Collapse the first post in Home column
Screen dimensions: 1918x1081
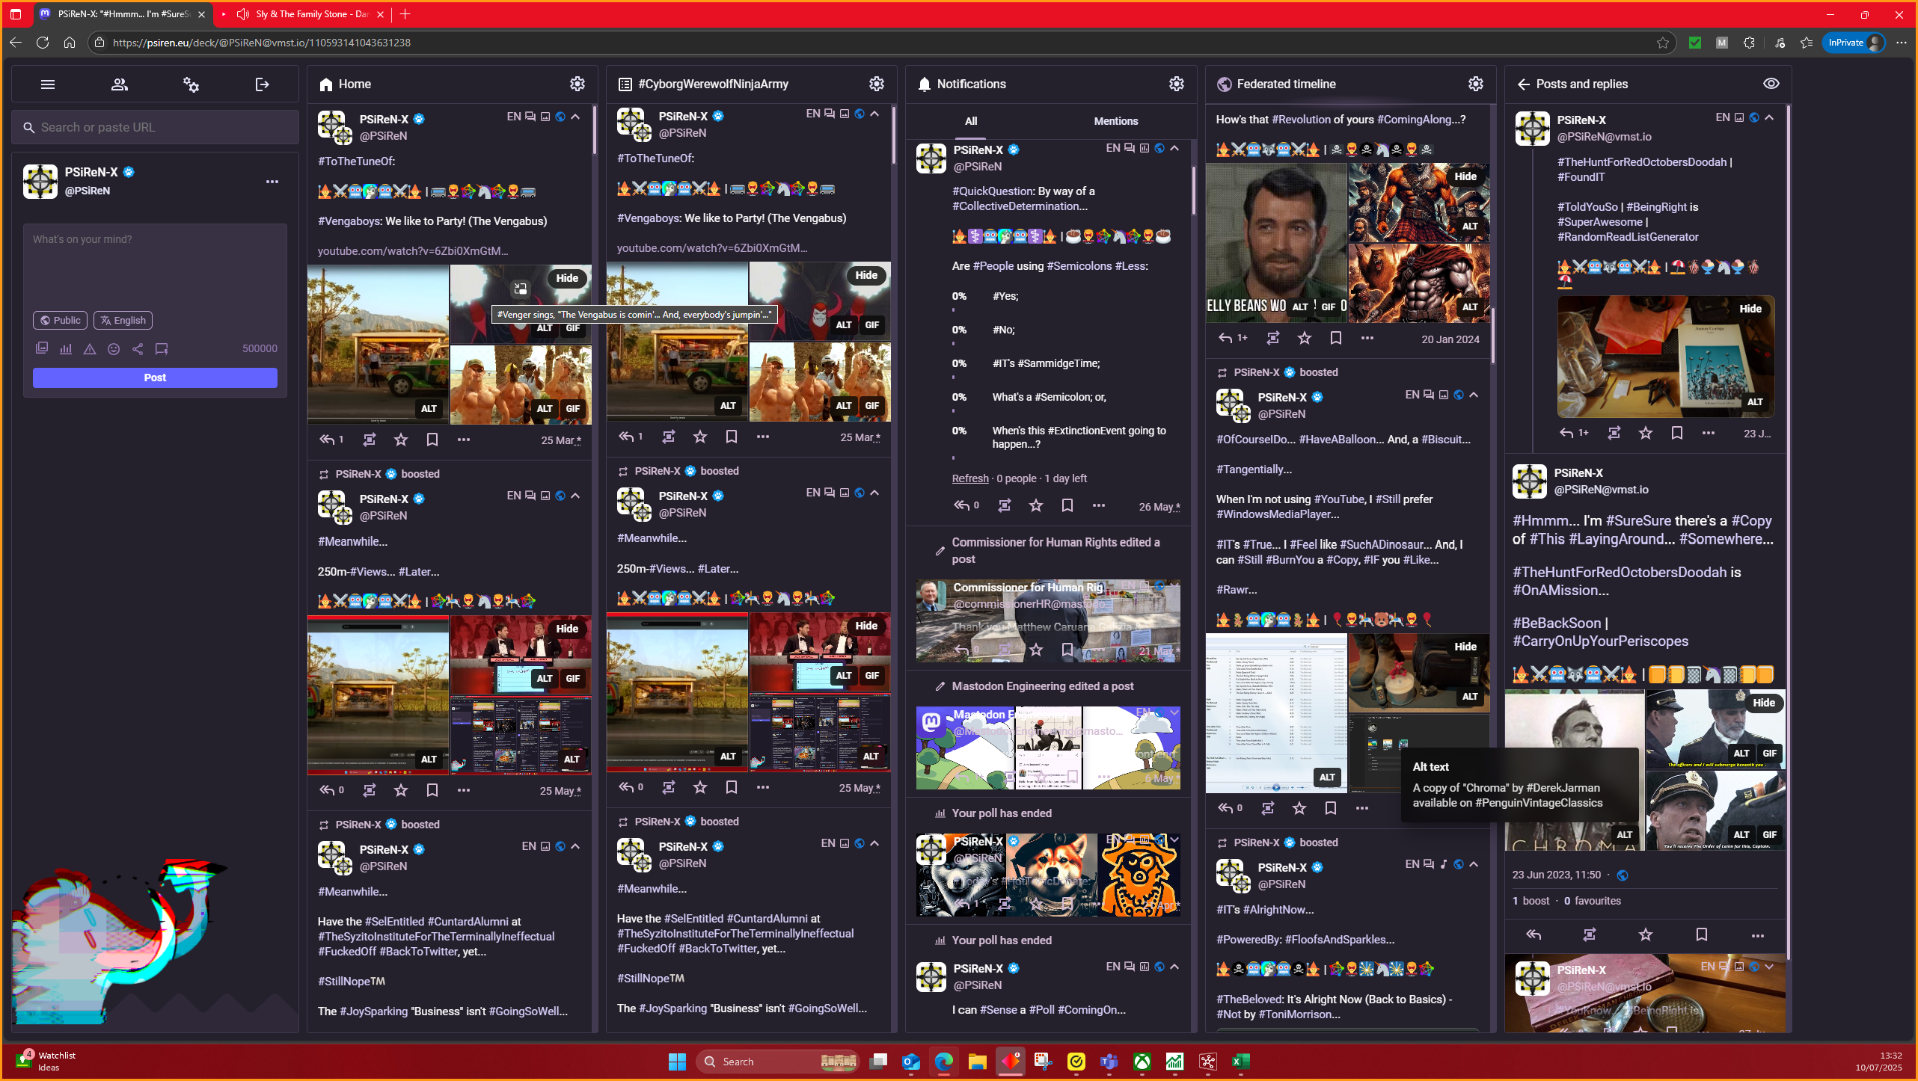click(576, 117)
